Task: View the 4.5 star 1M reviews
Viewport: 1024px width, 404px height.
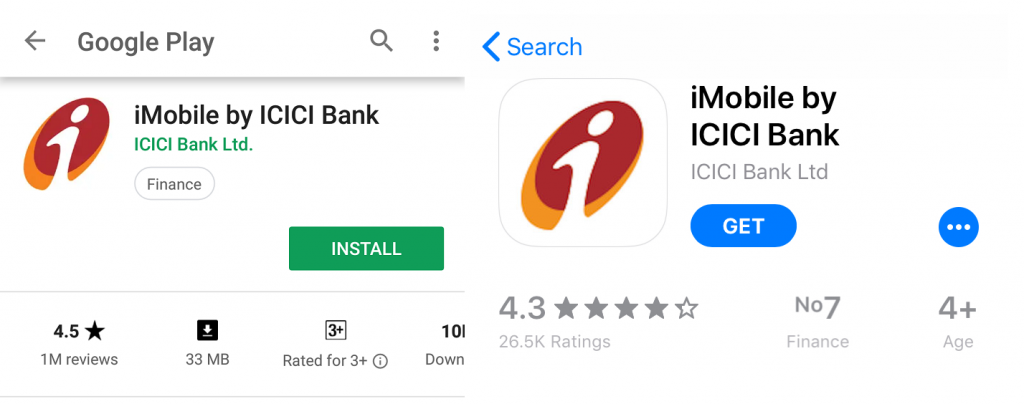Action: [x=79, y=344]
